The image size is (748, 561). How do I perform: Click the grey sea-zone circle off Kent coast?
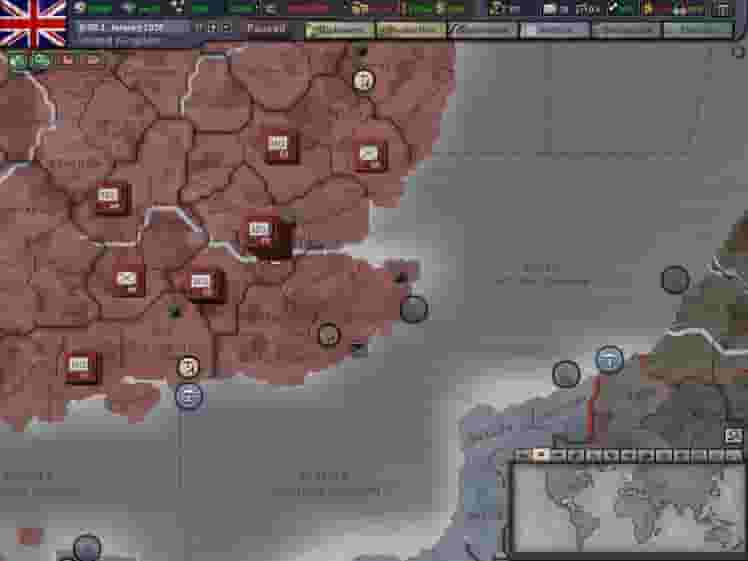click(414, 309)
